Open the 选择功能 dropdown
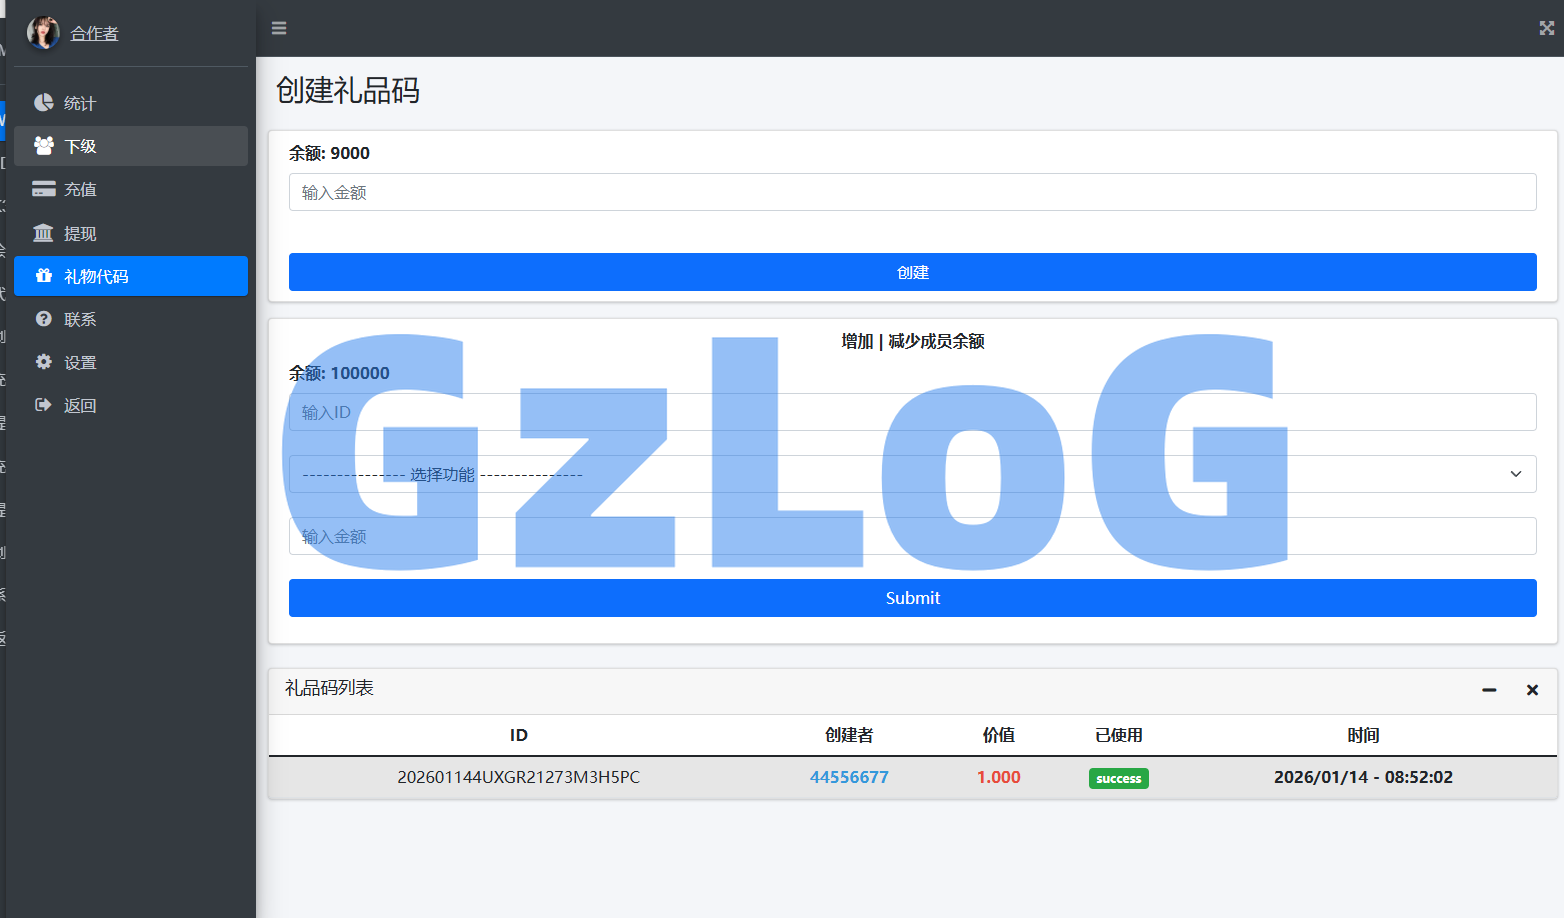Screen dimensions: 1564x918 click(912, 474)
